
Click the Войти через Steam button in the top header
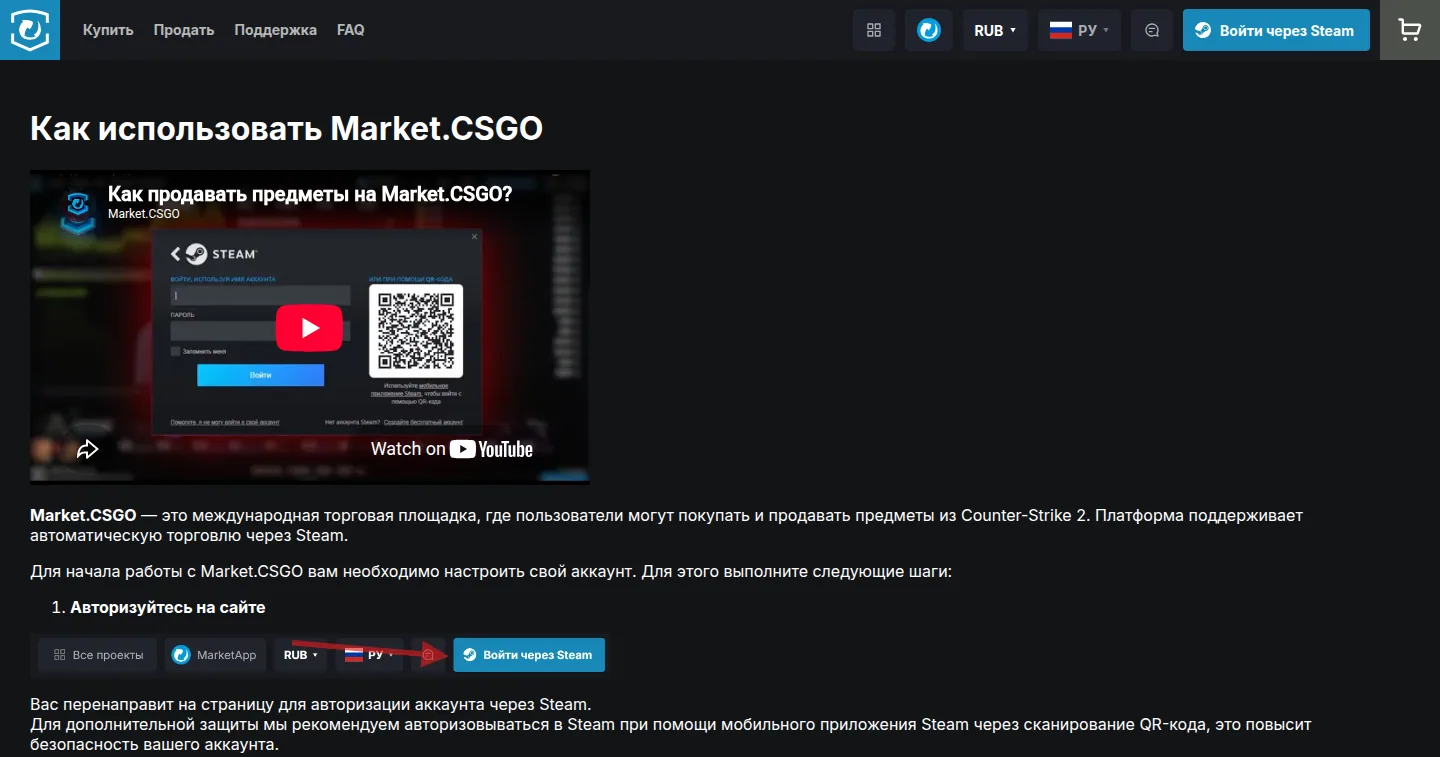[x=1276, y=30]
